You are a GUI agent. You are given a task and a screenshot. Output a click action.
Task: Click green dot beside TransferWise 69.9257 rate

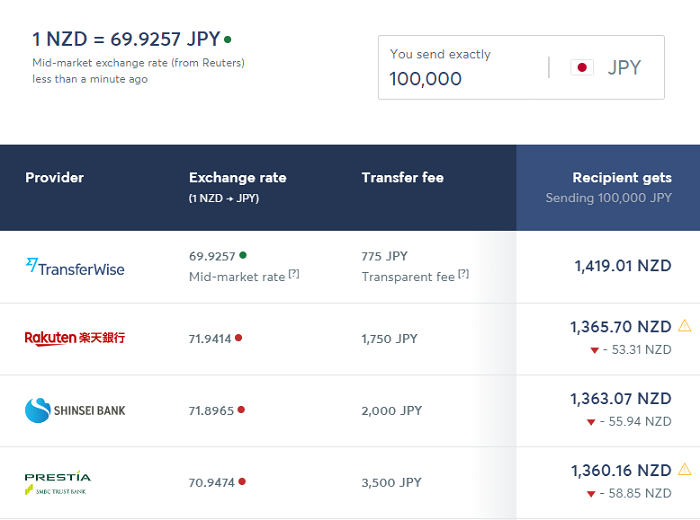243,255
